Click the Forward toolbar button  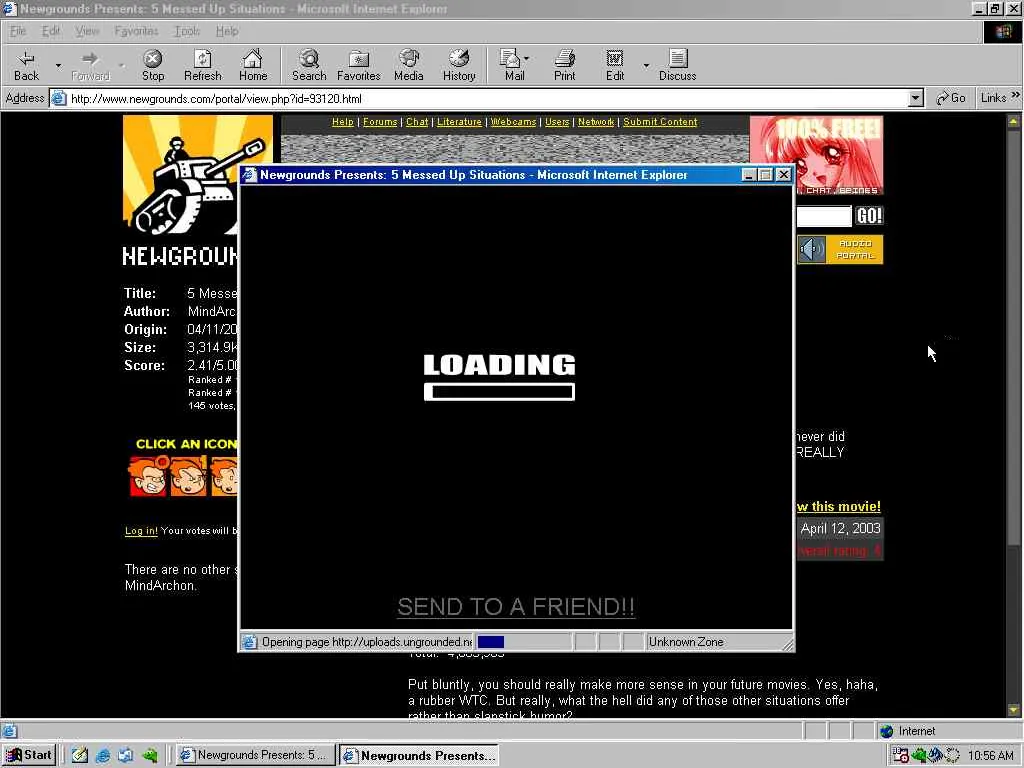(x=90, y=65)
